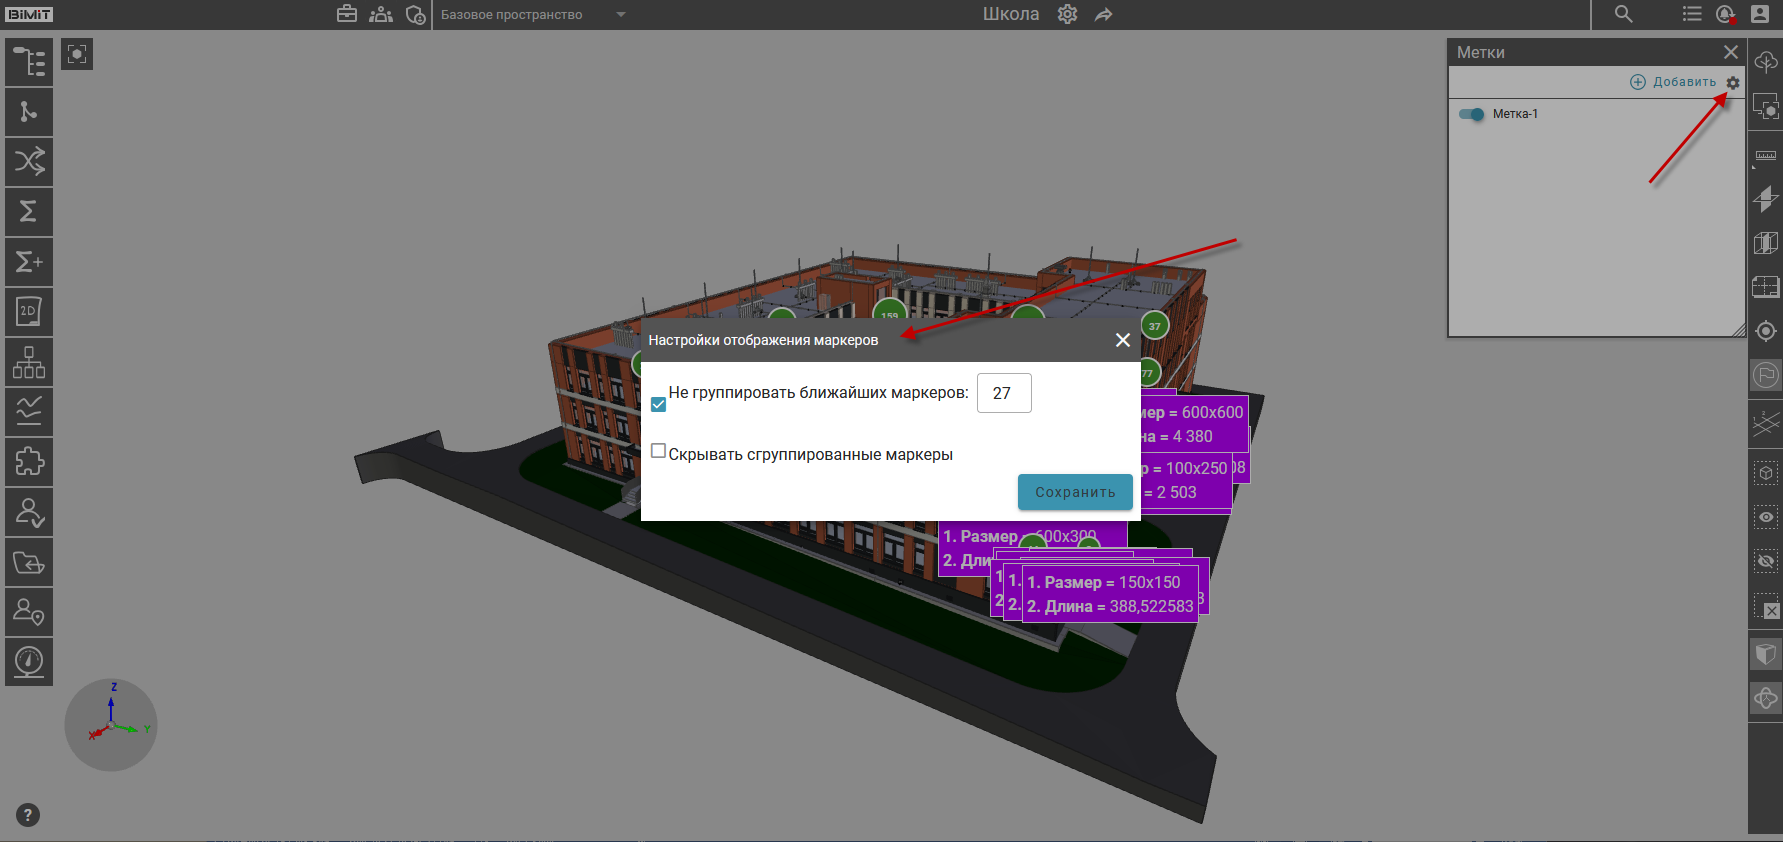
Task: Enable 'Скрывать сгруппированные маркеры' checkbox
Action: click(x=658, y=451)
